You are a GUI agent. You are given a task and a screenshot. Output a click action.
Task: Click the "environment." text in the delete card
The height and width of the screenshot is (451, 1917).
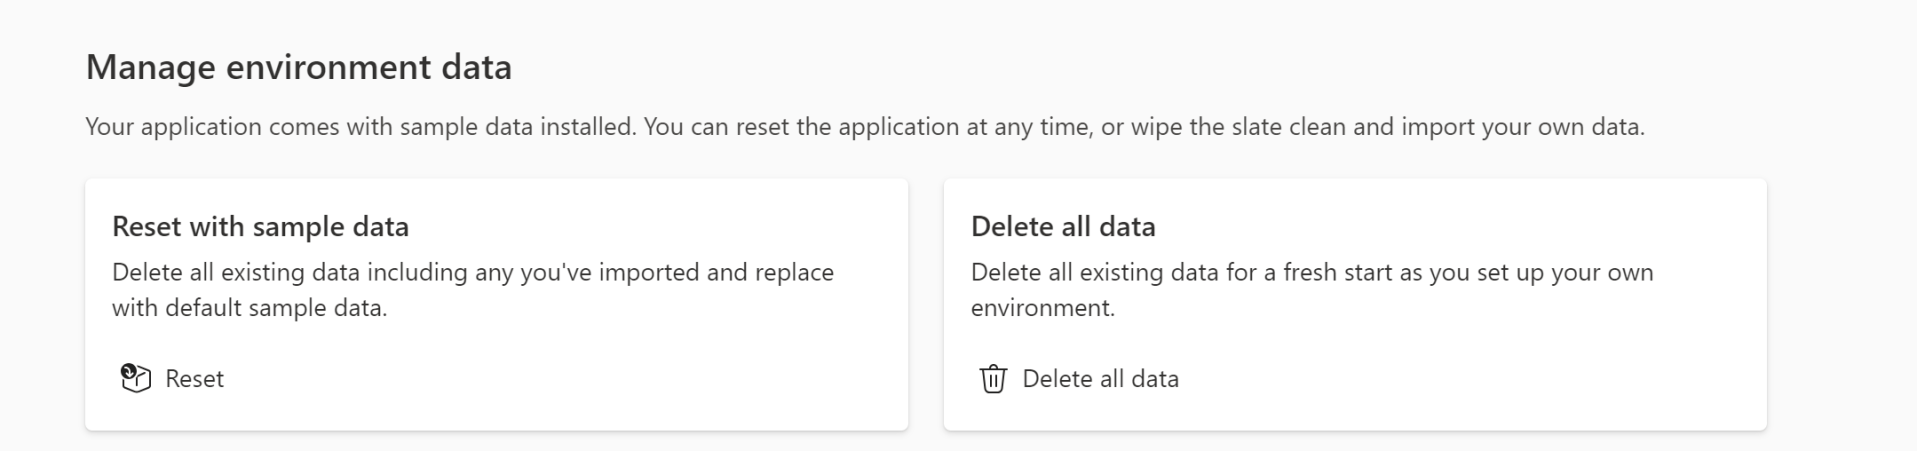pos(1042,308)
